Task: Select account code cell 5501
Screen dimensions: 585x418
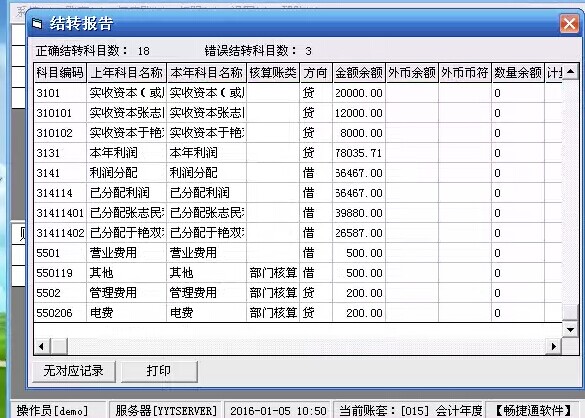Action: [60, 253]
